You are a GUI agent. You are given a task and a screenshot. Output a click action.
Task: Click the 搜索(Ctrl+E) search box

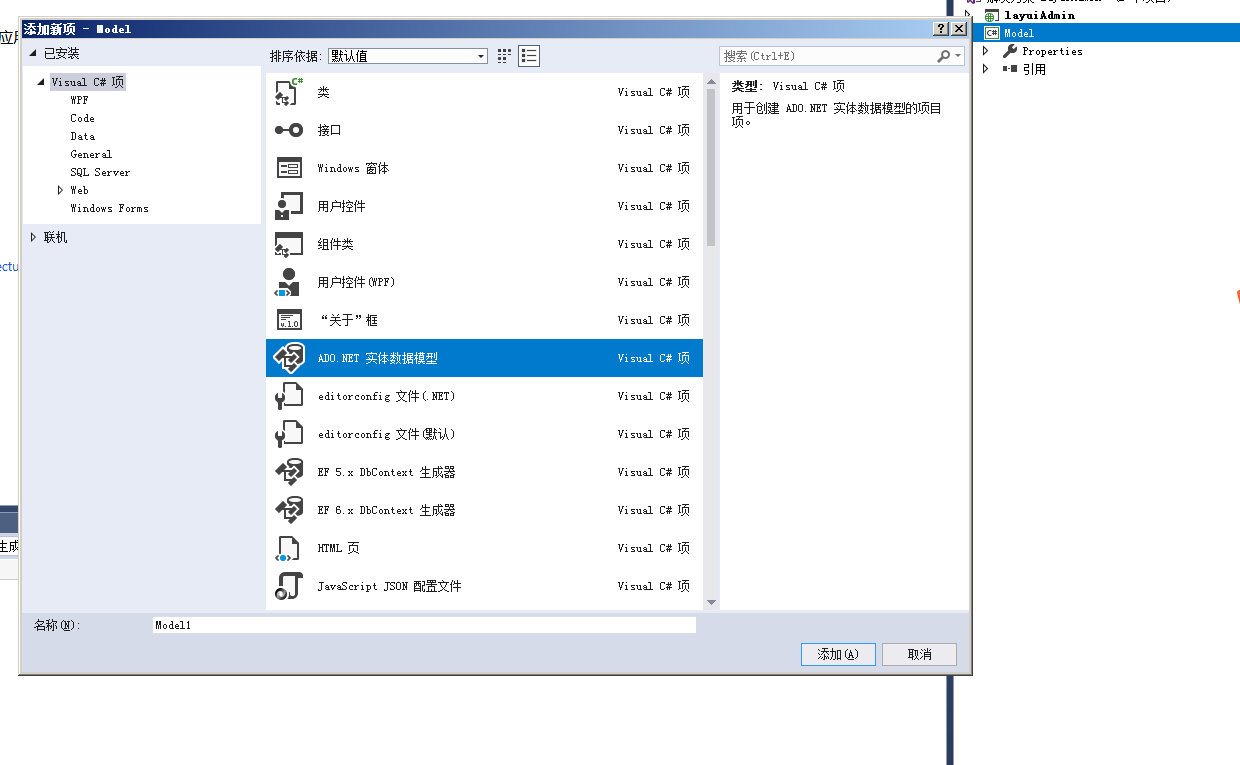tap(827, 56)
